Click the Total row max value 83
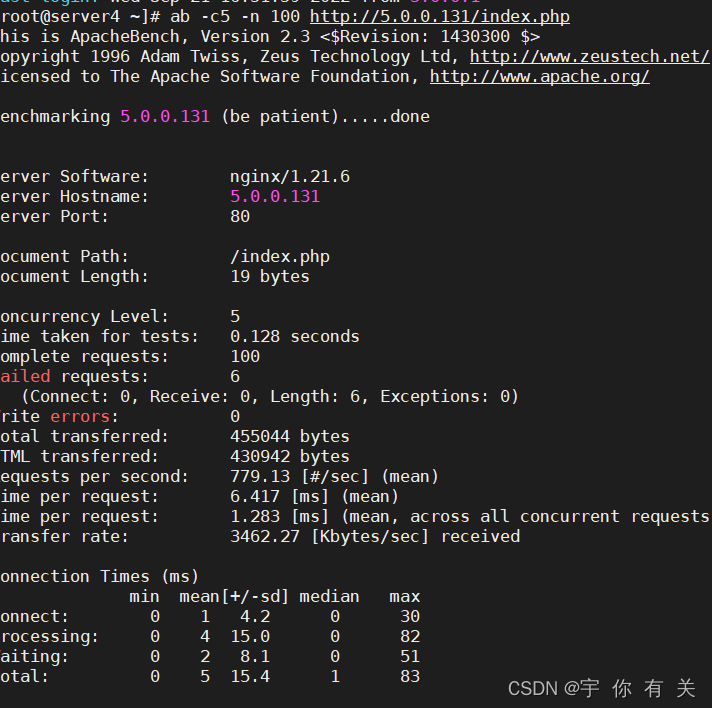 tap(410, 676)
